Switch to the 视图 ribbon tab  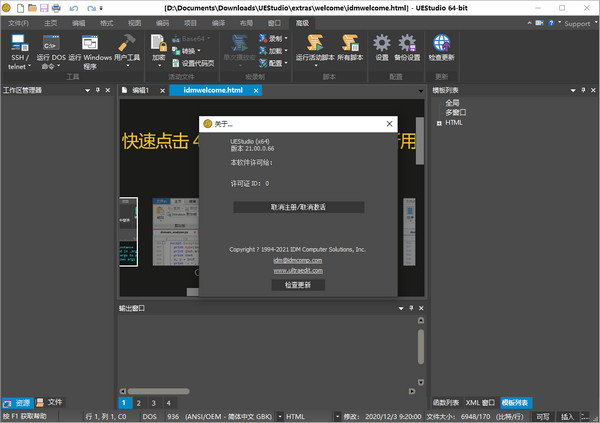pyautogui.click(x=134, y=23)
